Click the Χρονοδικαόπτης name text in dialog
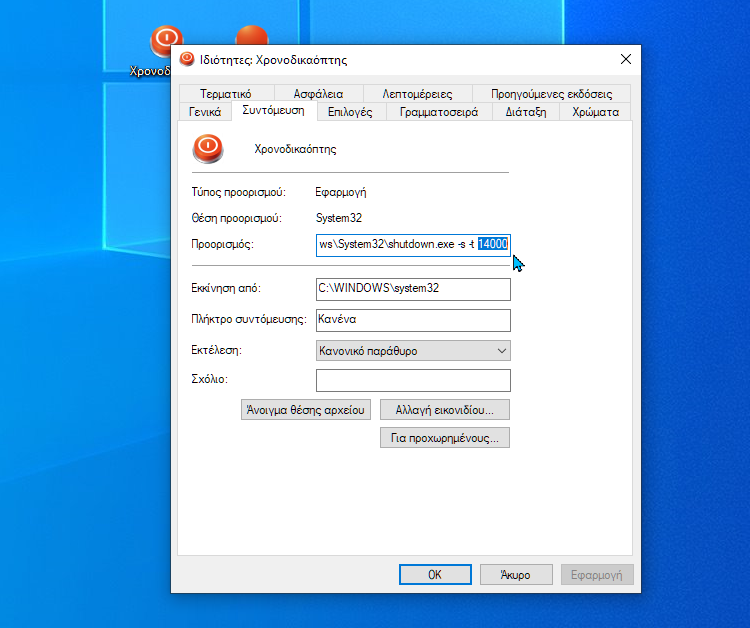Image resolution: width=750 pixels, height=628 pixels. coord(295,149)
